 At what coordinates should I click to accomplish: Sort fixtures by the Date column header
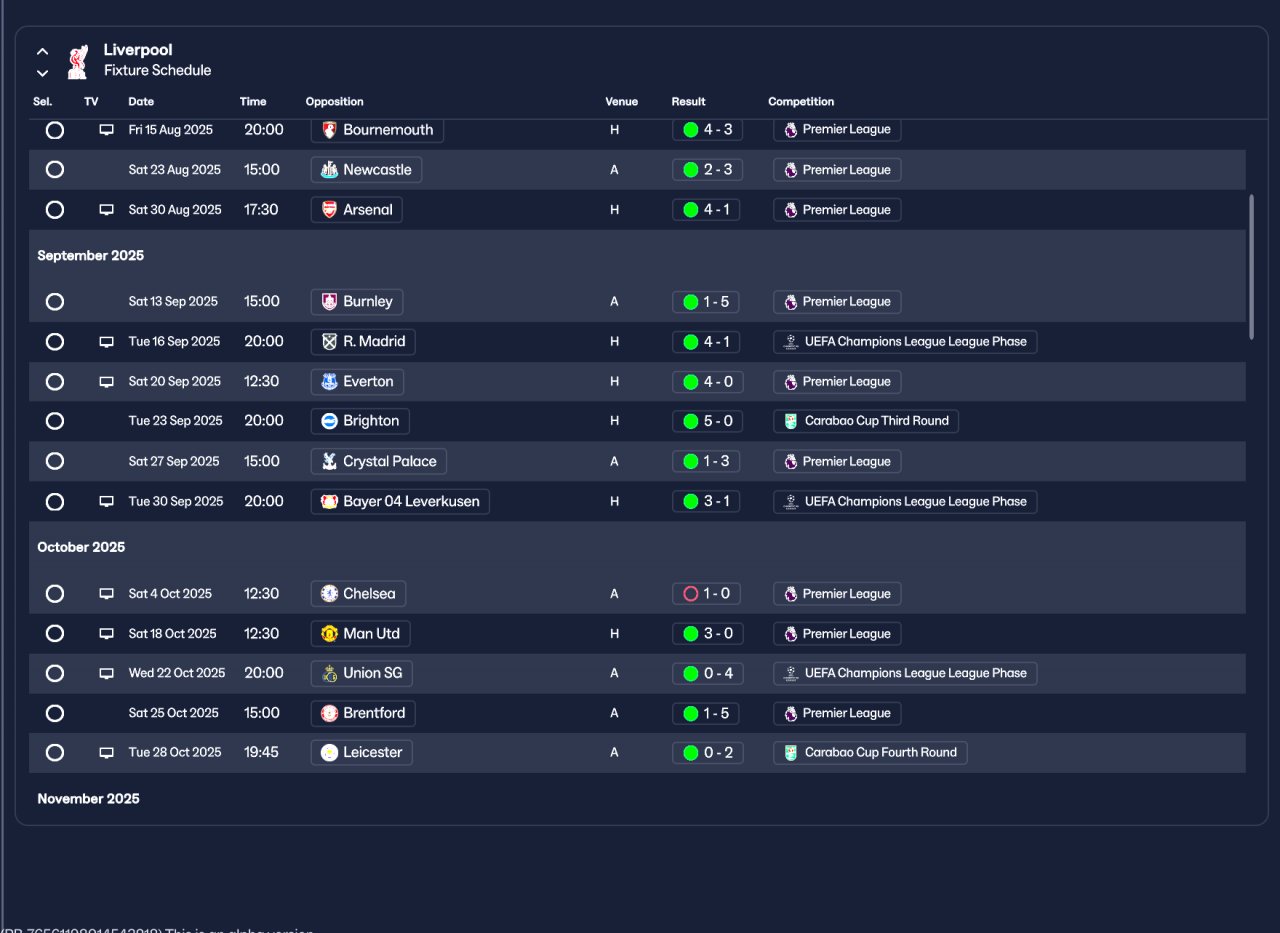tap(141, 102)
